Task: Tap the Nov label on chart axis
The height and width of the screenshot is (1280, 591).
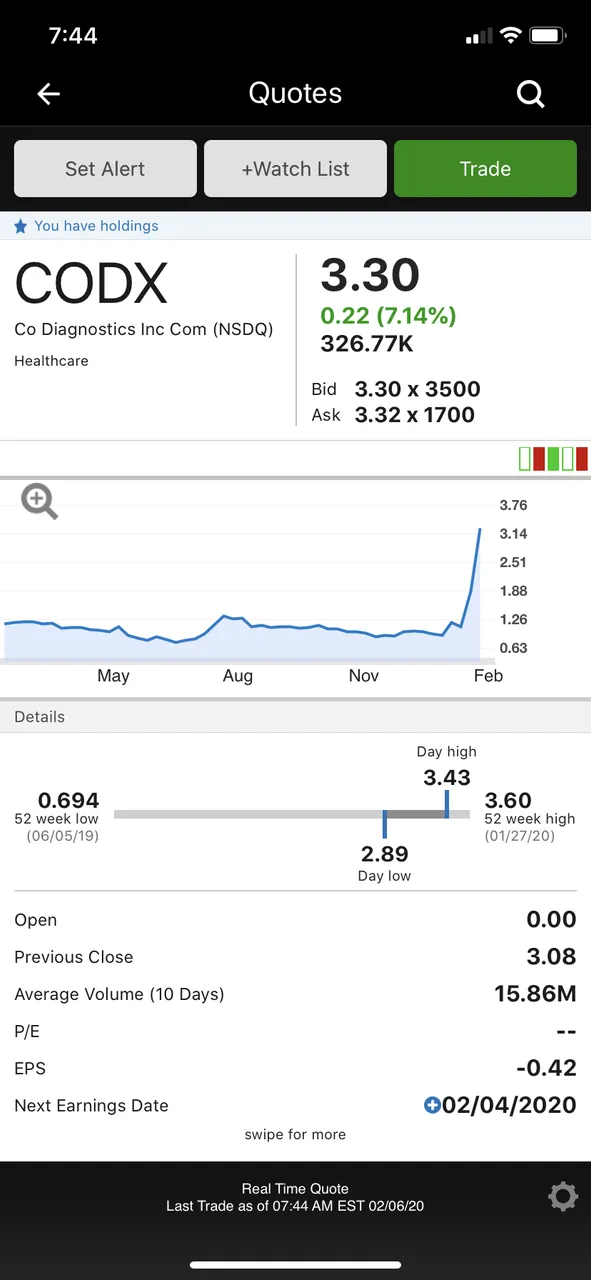Action: (364, 676)
